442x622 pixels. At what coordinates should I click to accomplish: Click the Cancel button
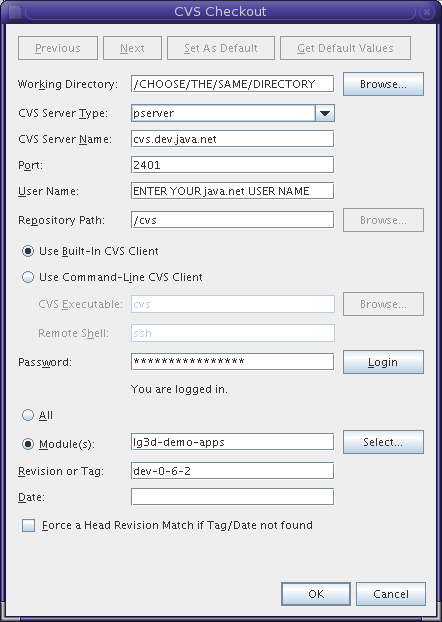[391, 594]
